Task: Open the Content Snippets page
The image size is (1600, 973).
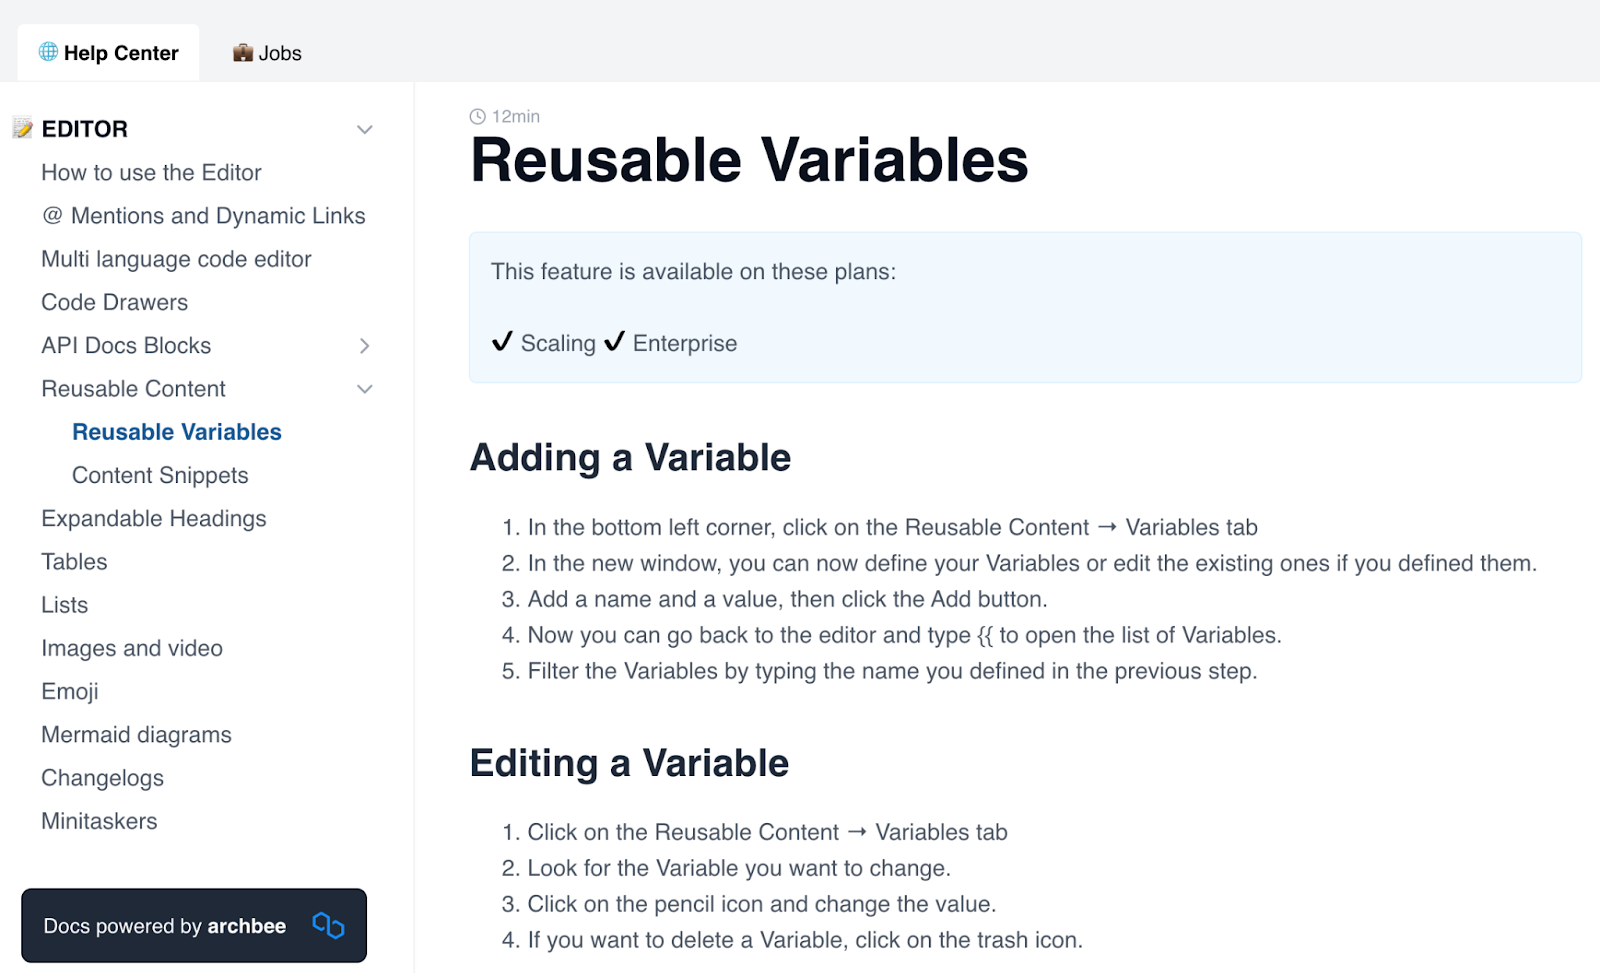Action: (159, 475)
